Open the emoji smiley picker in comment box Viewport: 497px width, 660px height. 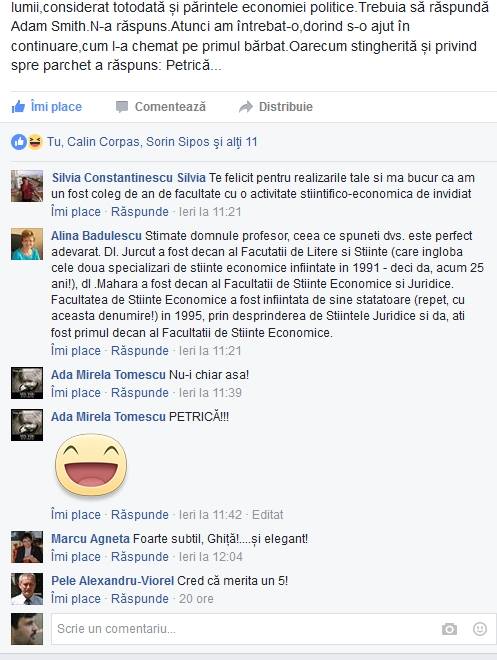click(480, 629)
